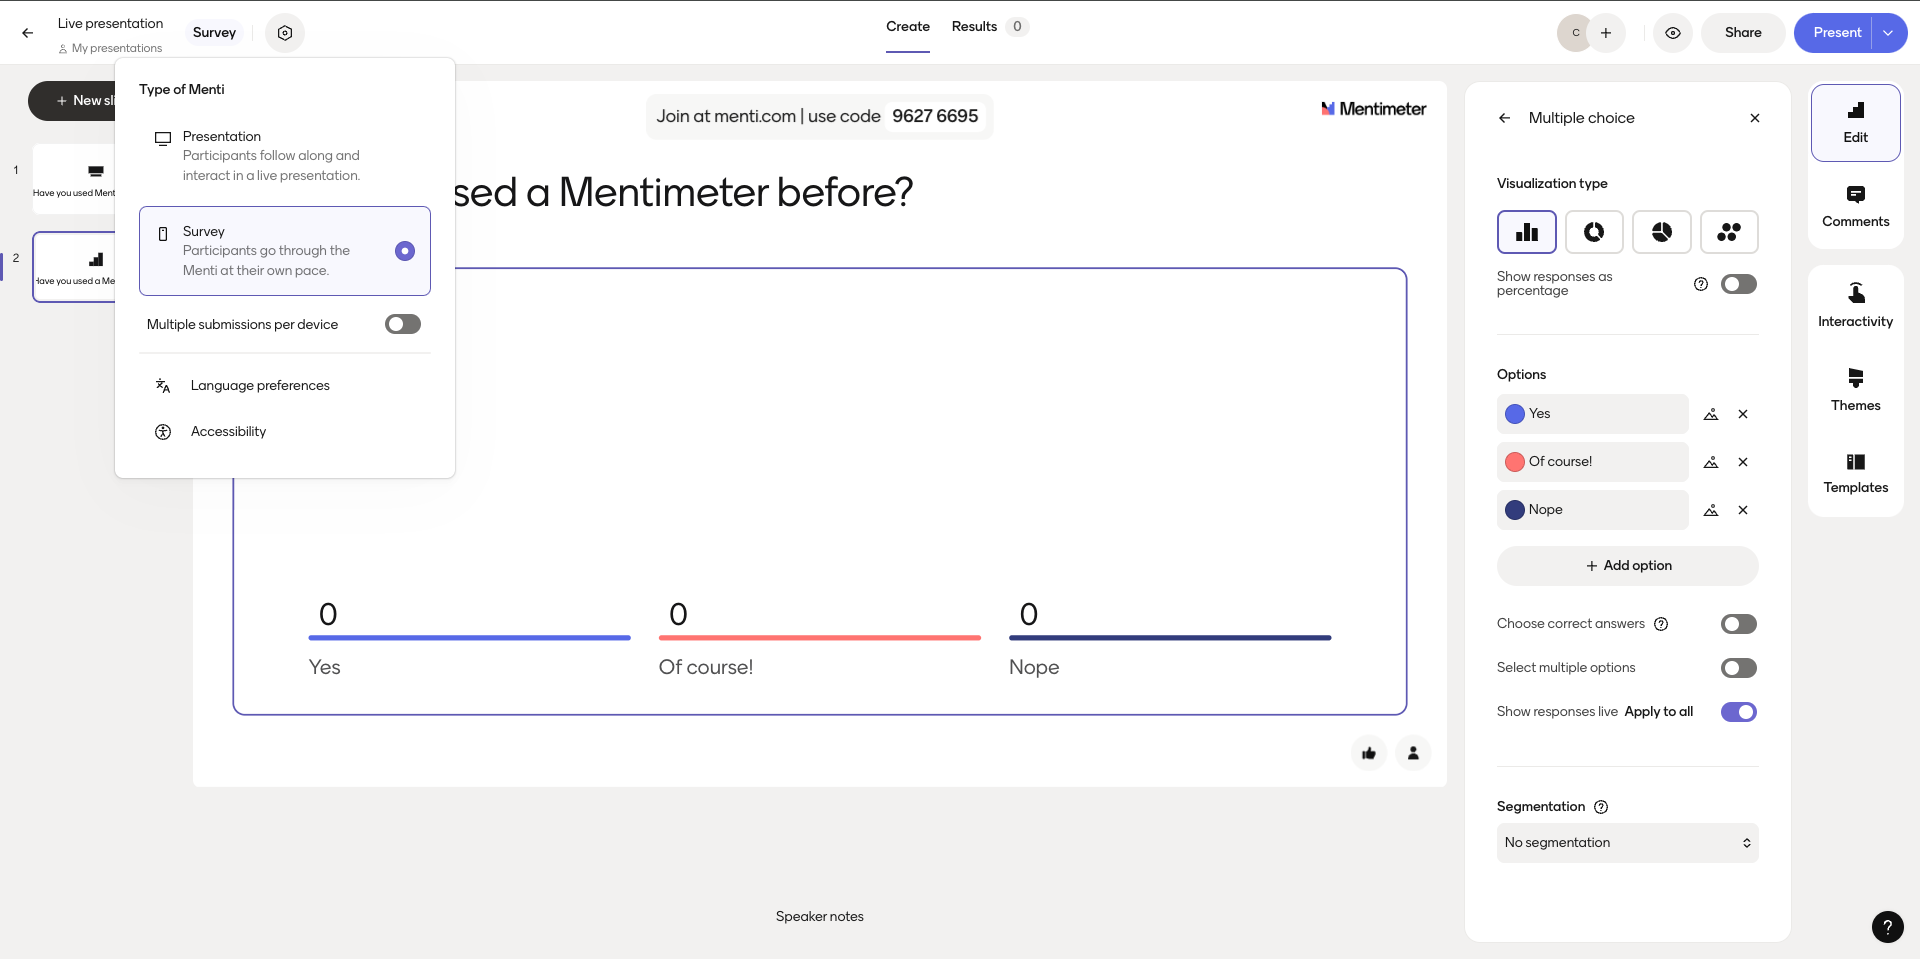Open the Themes panel
The image size is (1920, 959).
pyautogui.click(x=1855, y=388)
